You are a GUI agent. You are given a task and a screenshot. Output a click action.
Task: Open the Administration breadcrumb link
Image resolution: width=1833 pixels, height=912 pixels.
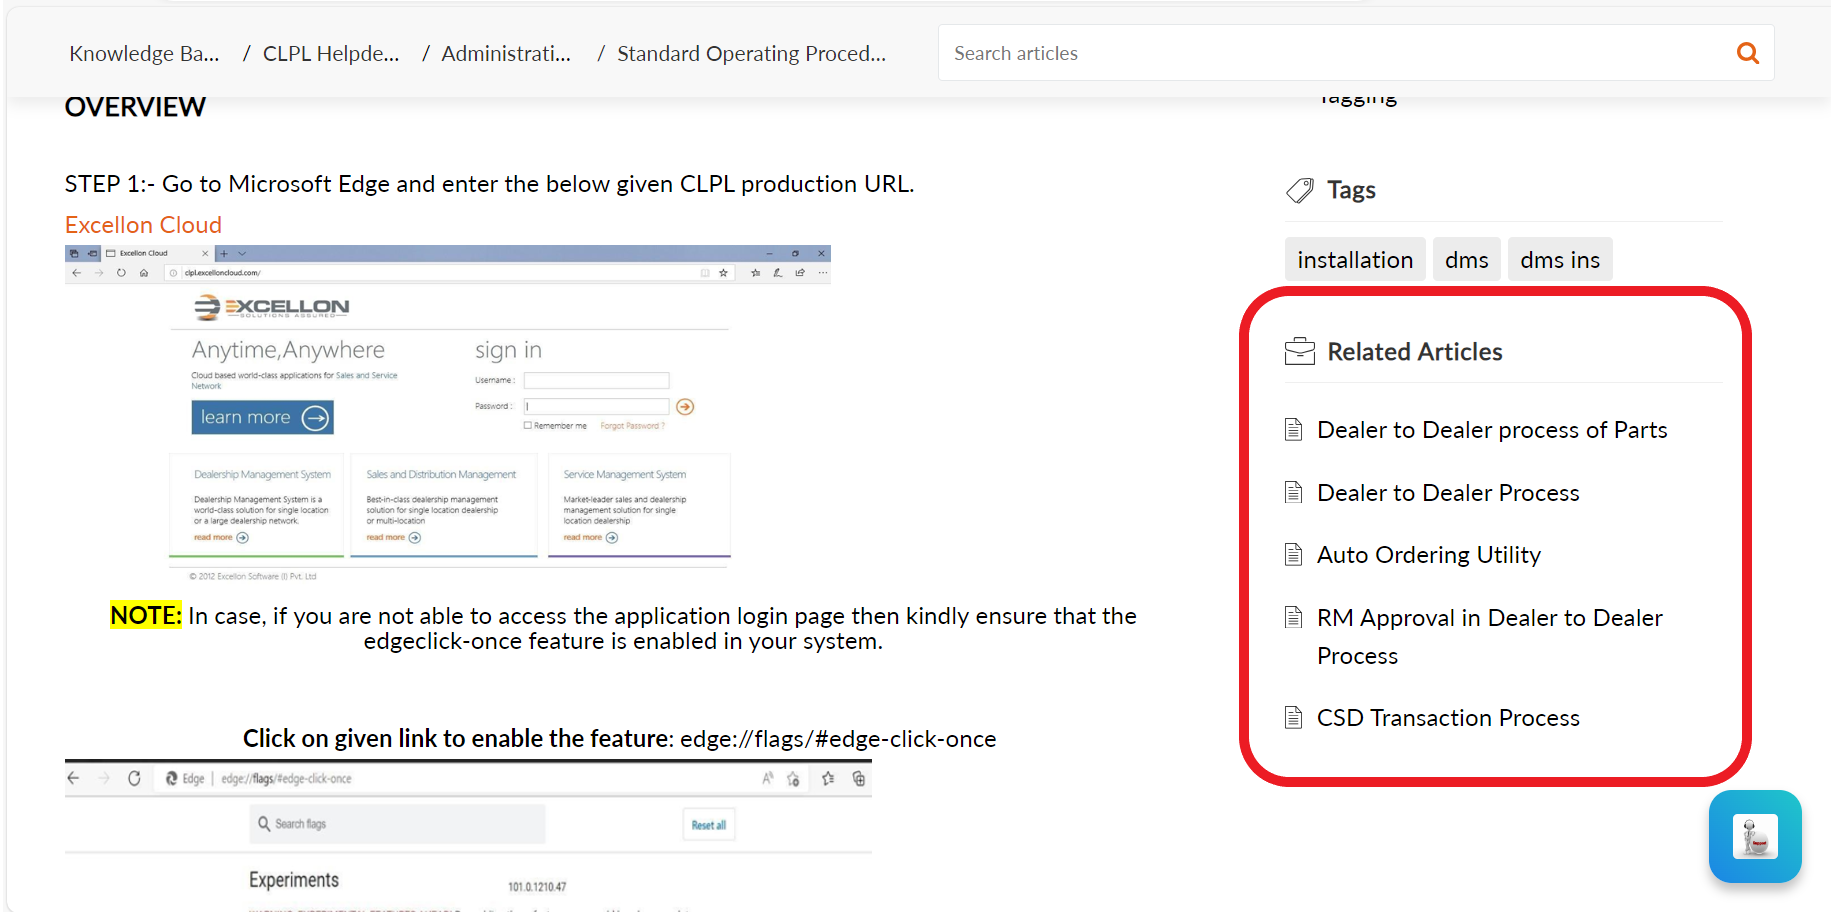point(506,54)
